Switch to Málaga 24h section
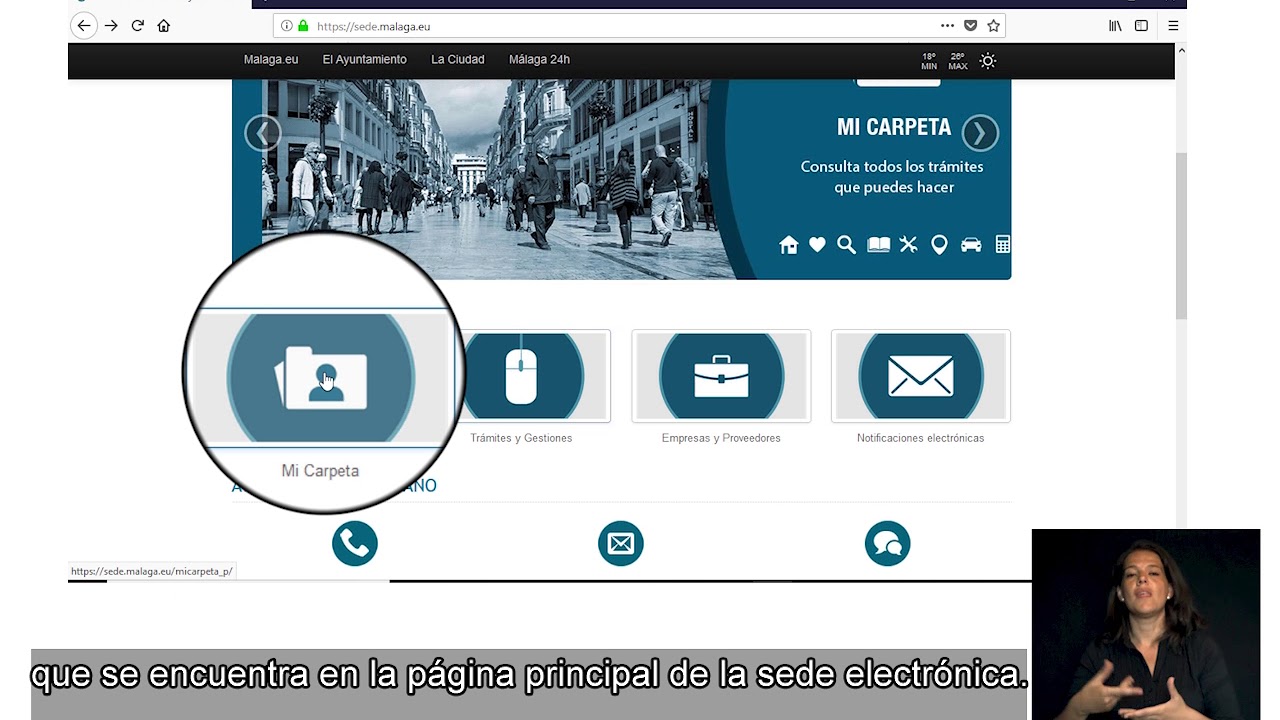 click(x=538, y=60)
